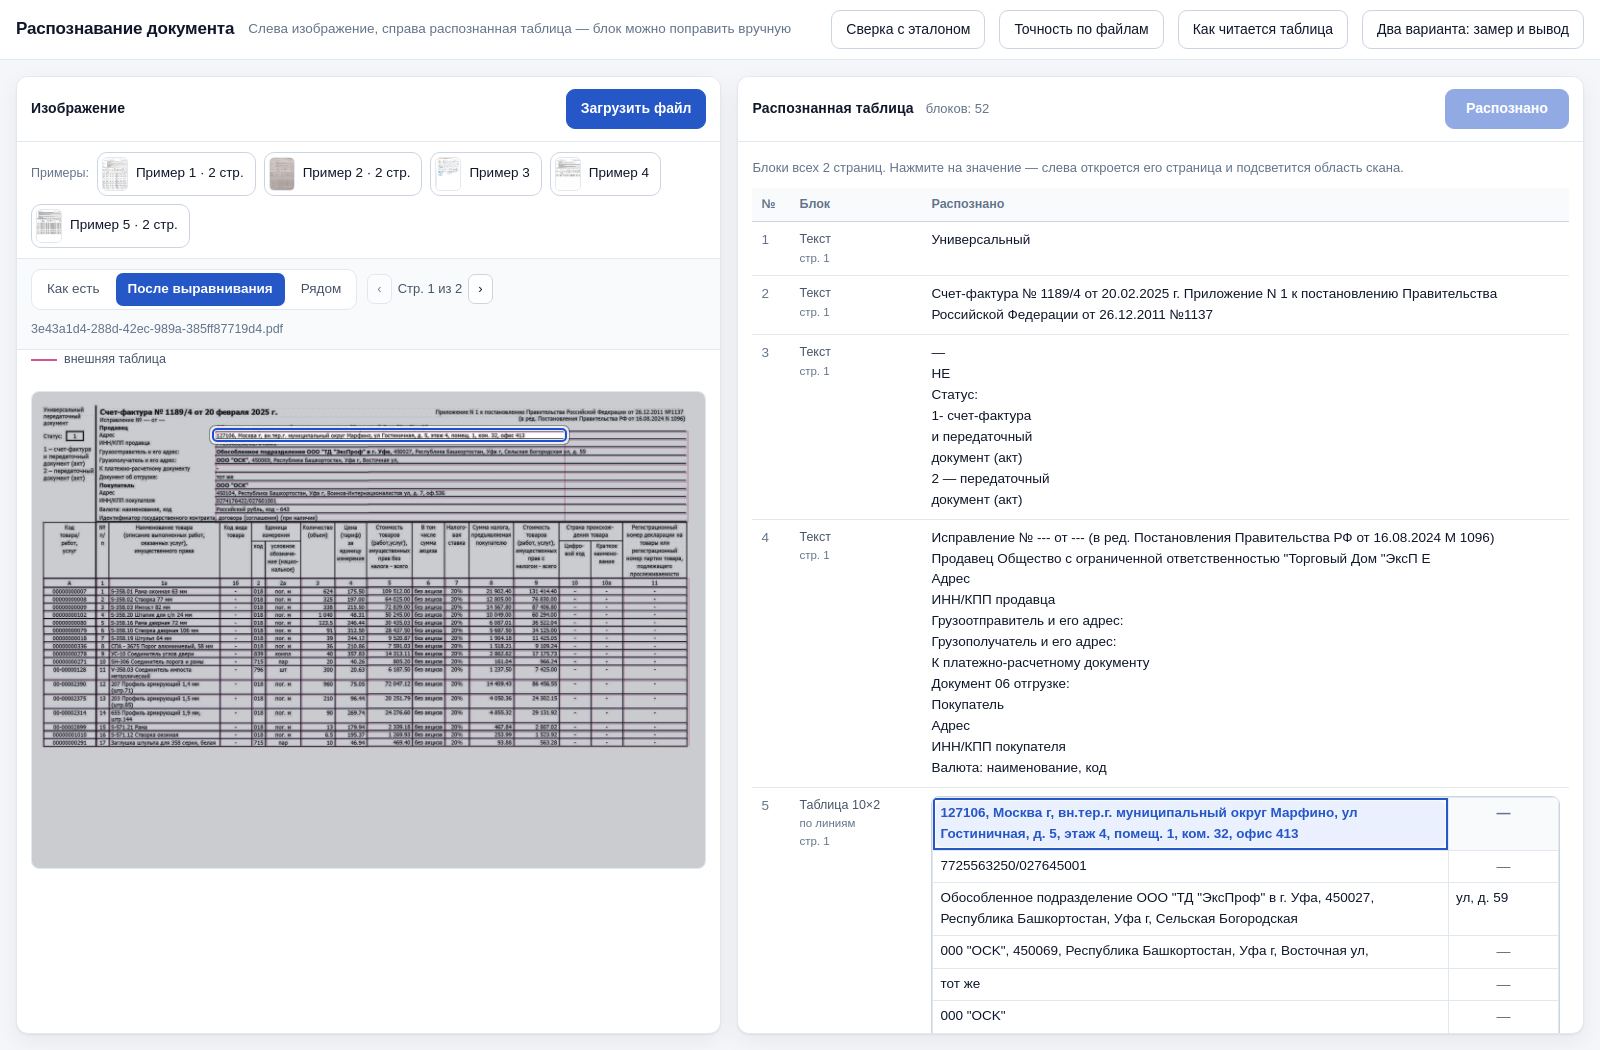
Task: Click the recognized value Универсальный
Action: point(980,240)
